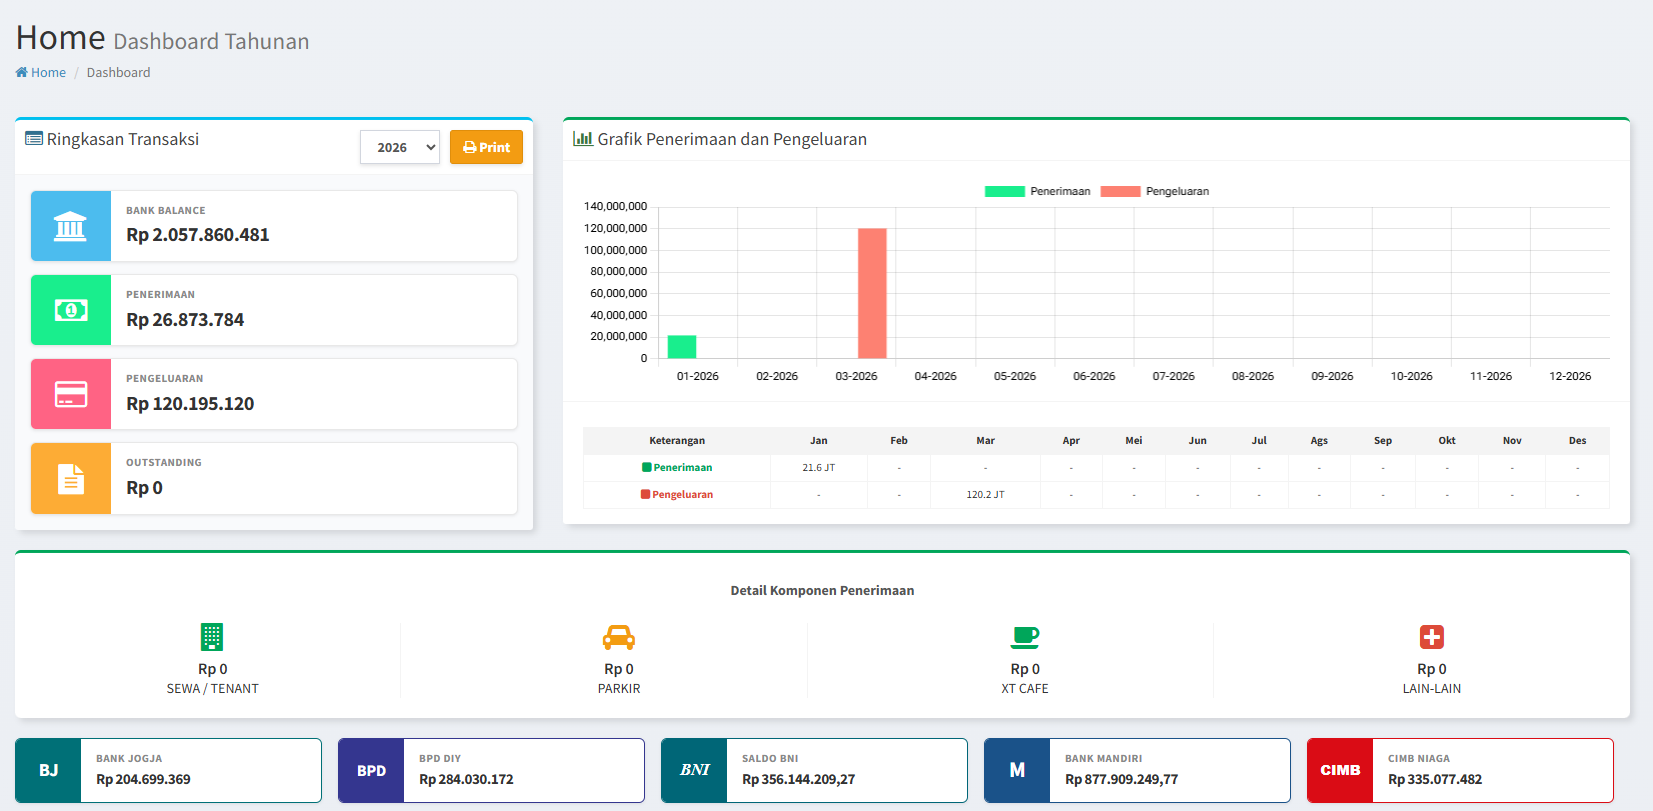Click the CIMB Niaga red logo tile
1653x811 pixels.
pos(1340,770)
